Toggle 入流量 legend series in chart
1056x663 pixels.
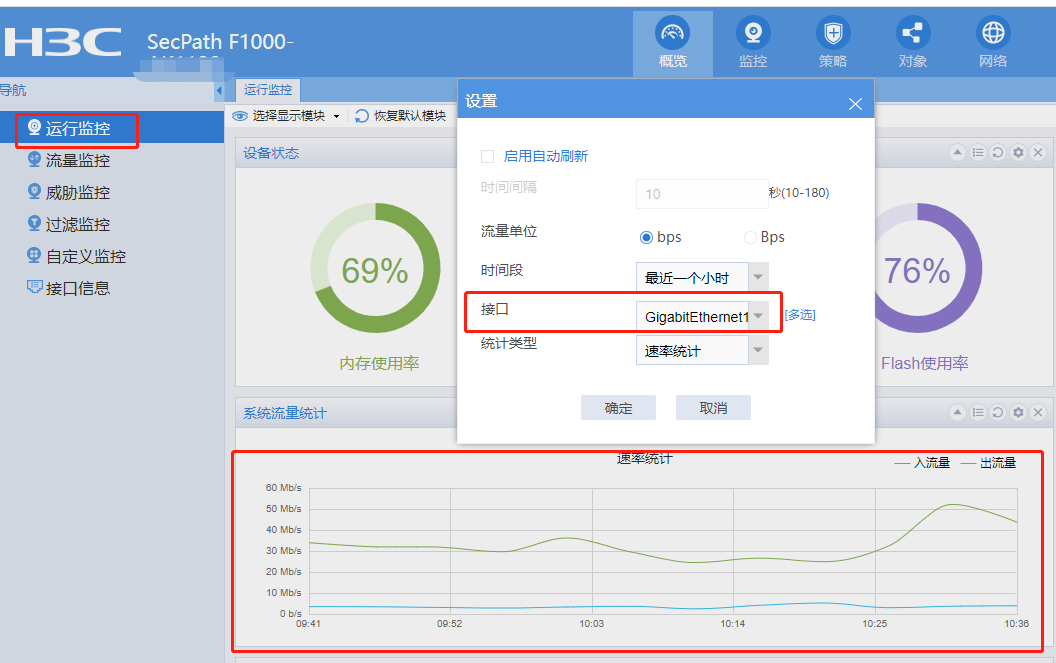click(x=922, y=463)
